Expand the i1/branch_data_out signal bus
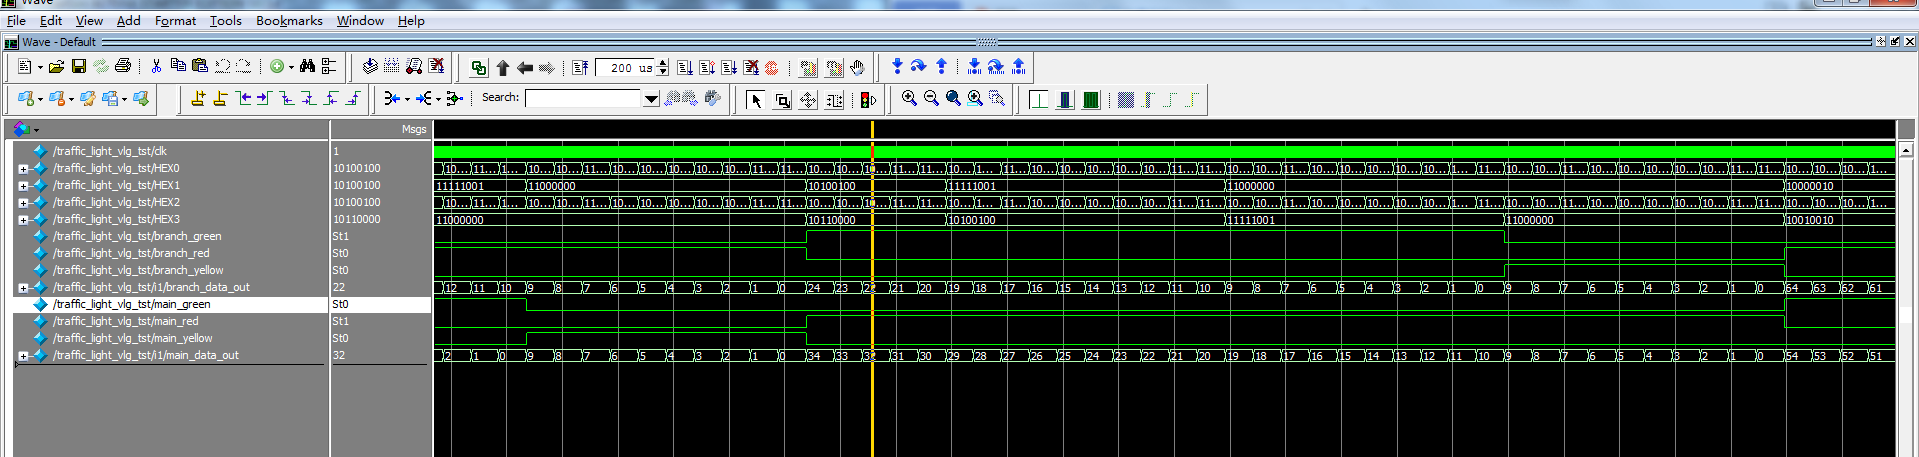1919x457 pixels. pos(23,288)
